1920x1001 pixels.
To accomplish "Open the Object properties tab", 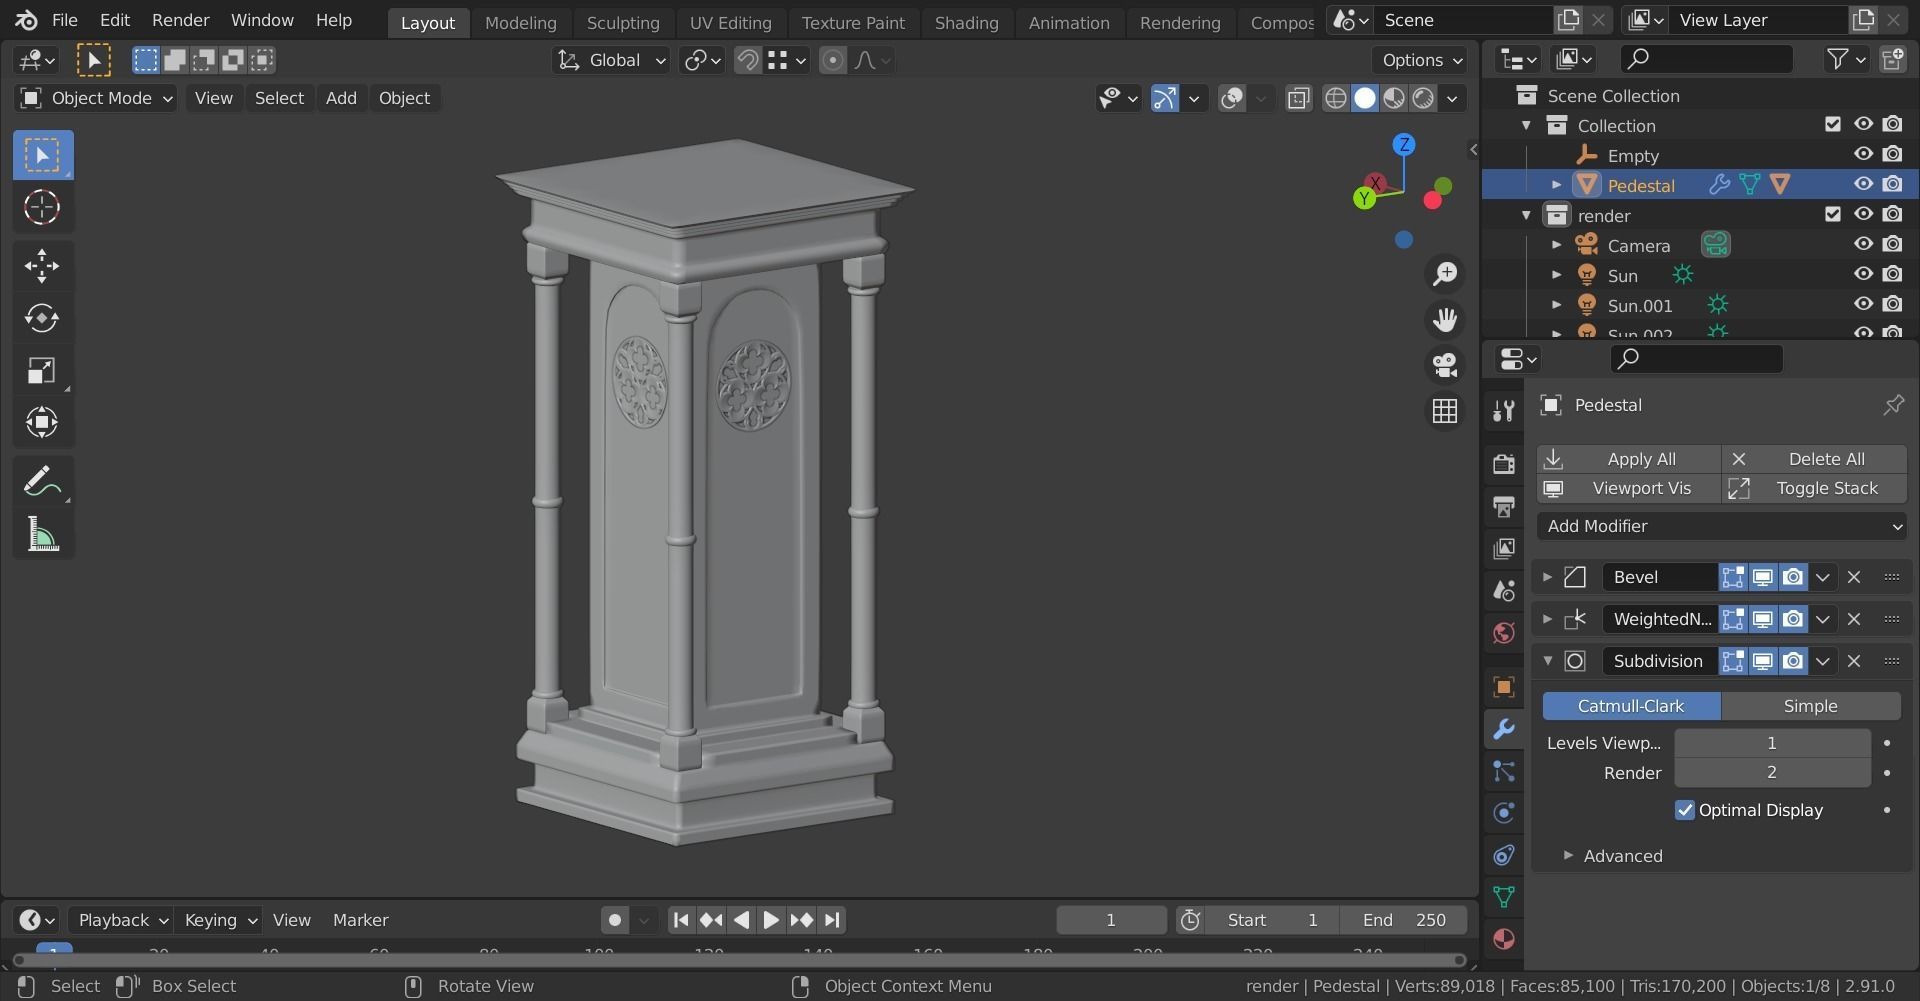I will 1503,687.
